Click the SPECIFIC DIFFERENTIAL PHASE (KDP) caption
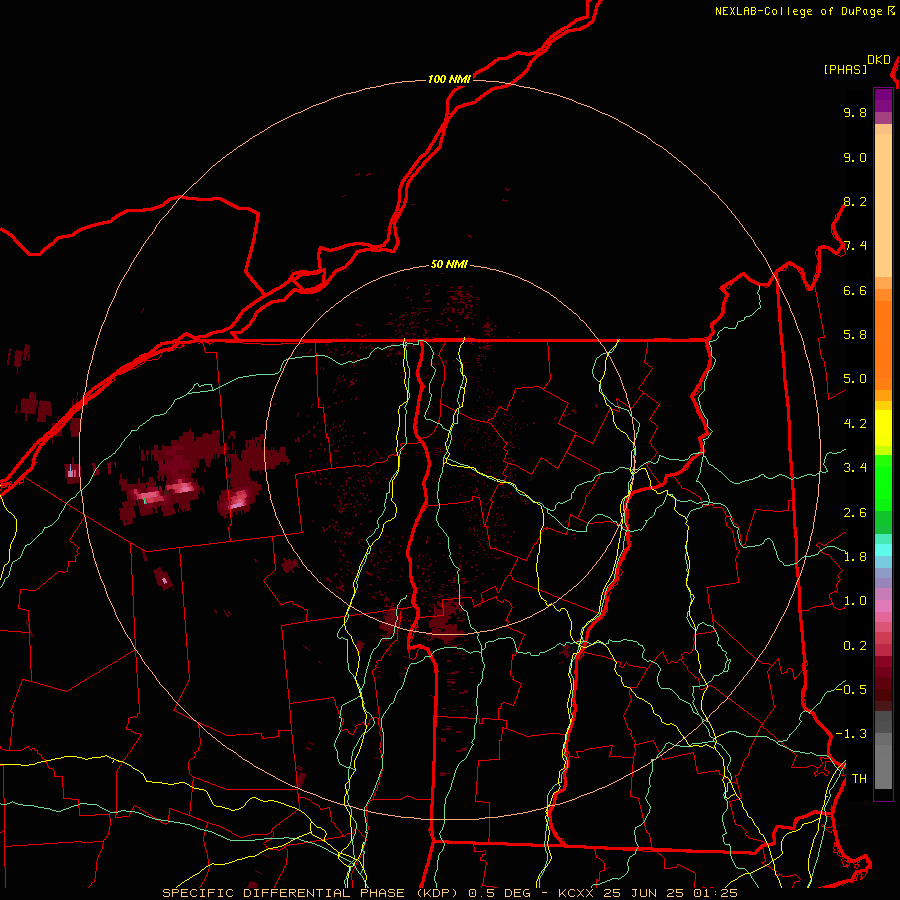Image resolution: width=900 pixels, height=900 pixels. point(312,893)
